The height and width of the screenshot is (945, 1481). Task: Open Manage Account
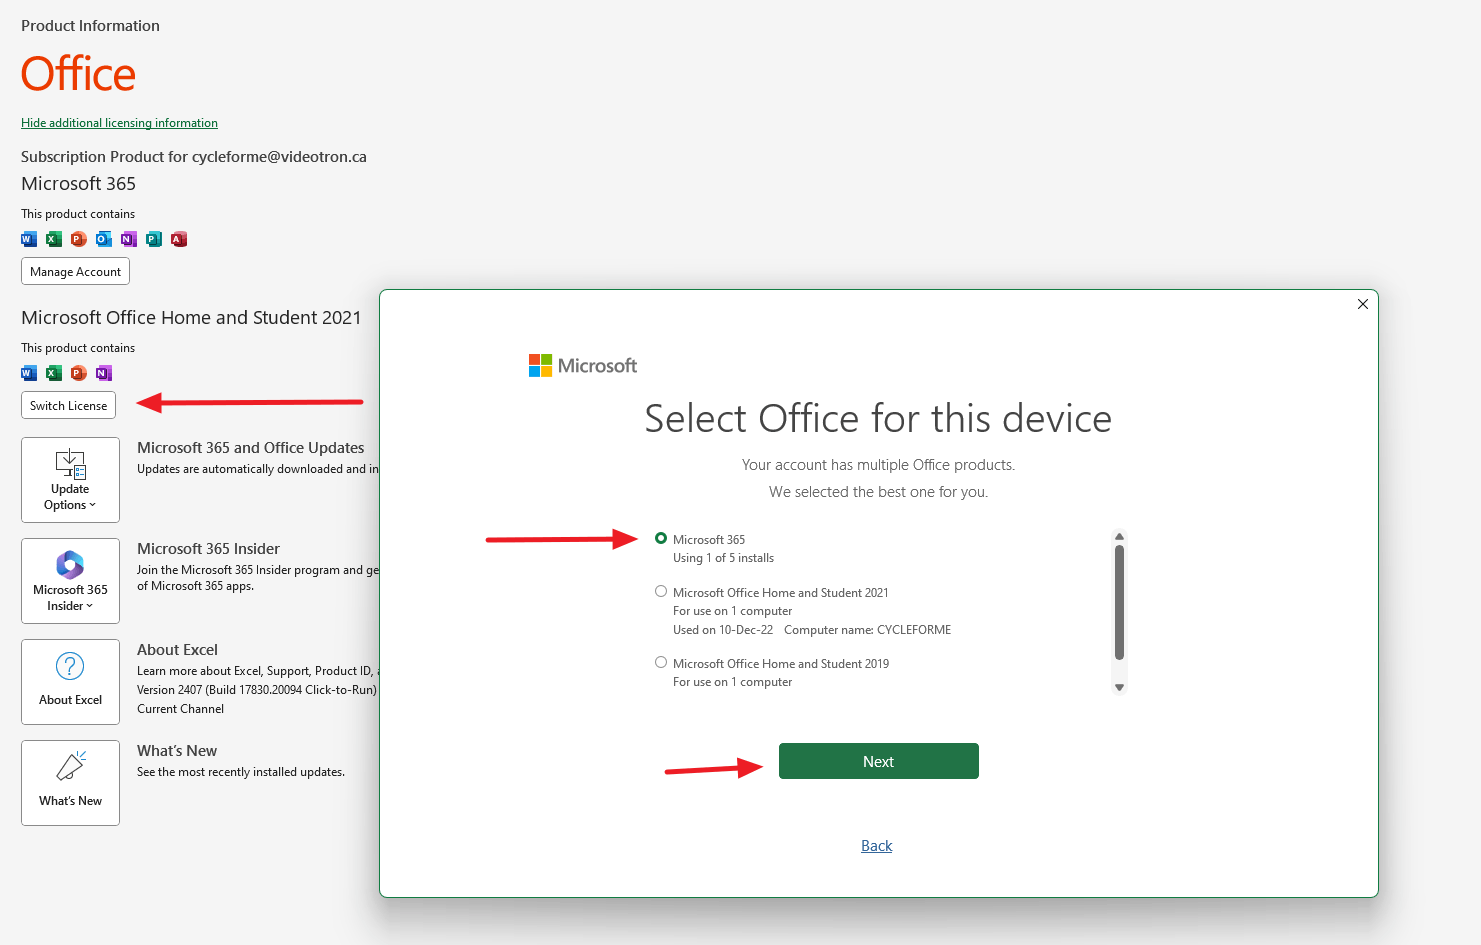click(x=75, y=271)
